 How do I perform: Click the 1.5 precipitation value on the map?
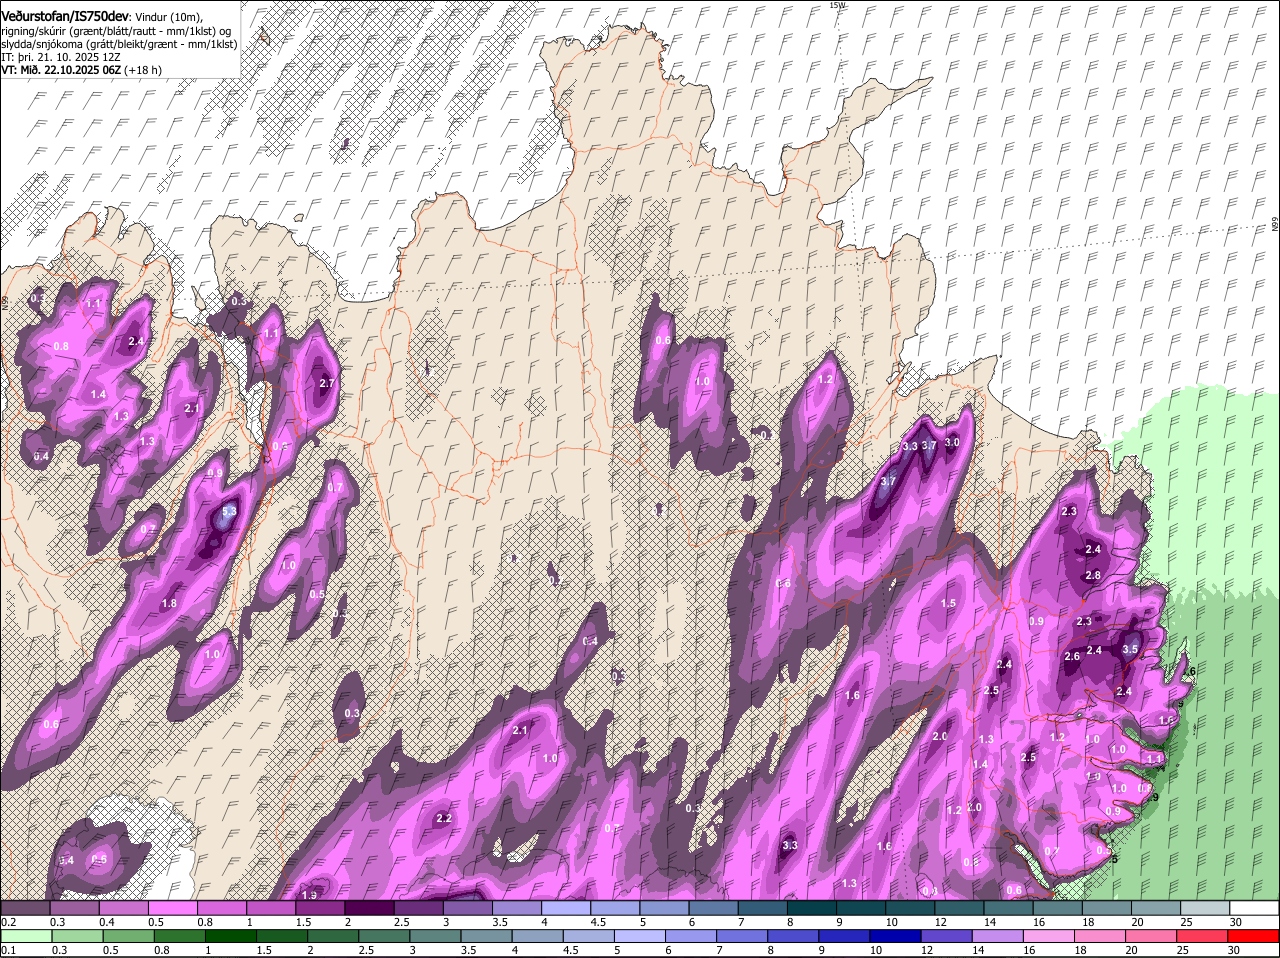tap(949, 603)
